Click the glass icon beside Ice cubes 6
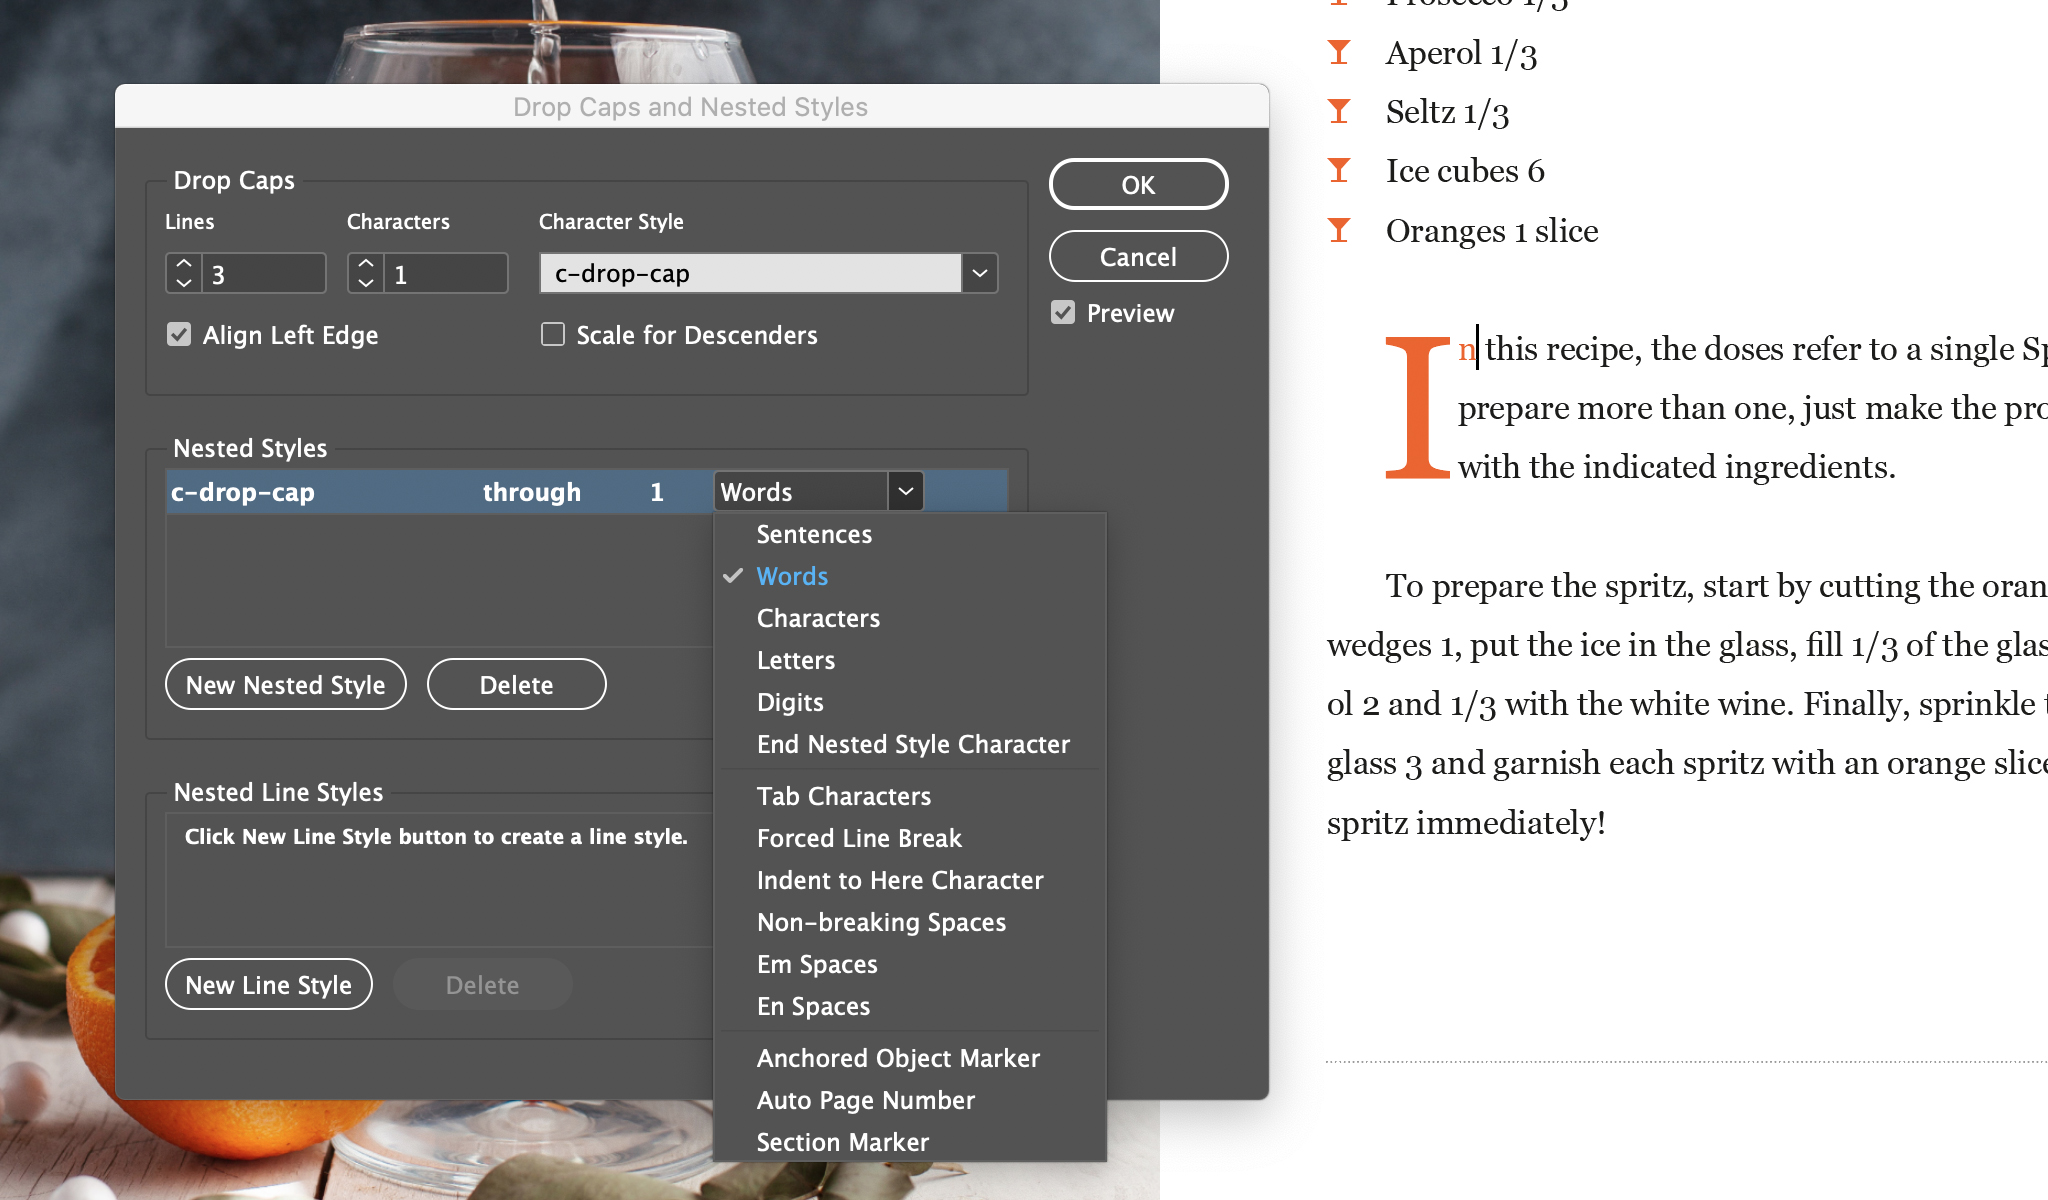The width and height of the screenshot is (2048, 1200). point(1338,171)
